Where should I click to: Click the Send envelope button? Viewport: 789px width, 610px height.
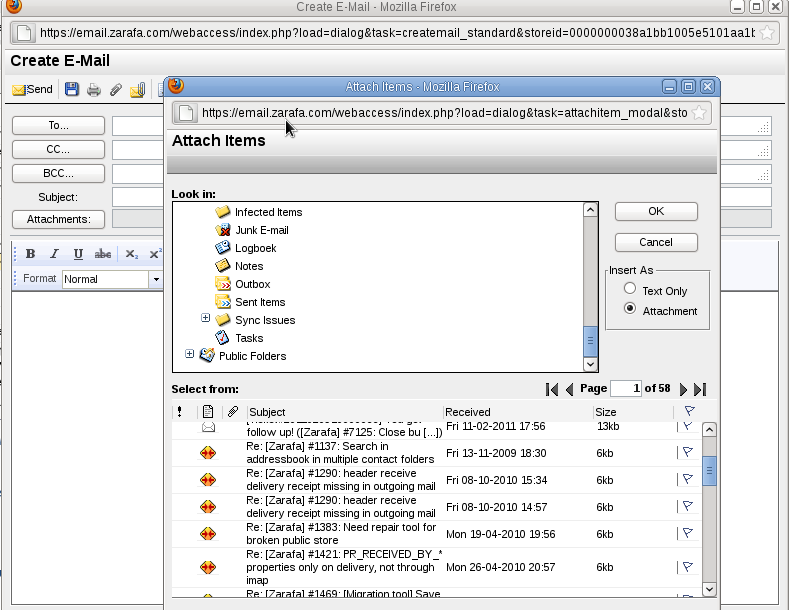32,90
